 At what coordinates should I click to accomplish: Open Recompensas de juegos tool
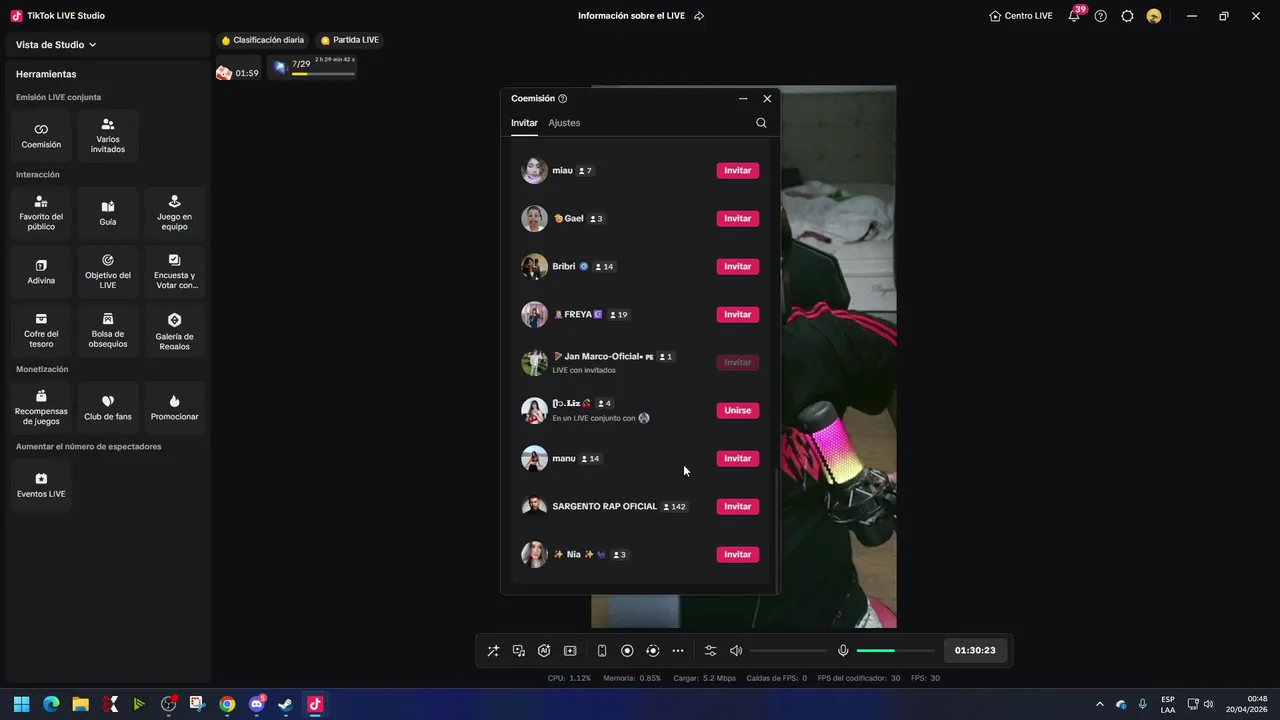tap(41, 408)
